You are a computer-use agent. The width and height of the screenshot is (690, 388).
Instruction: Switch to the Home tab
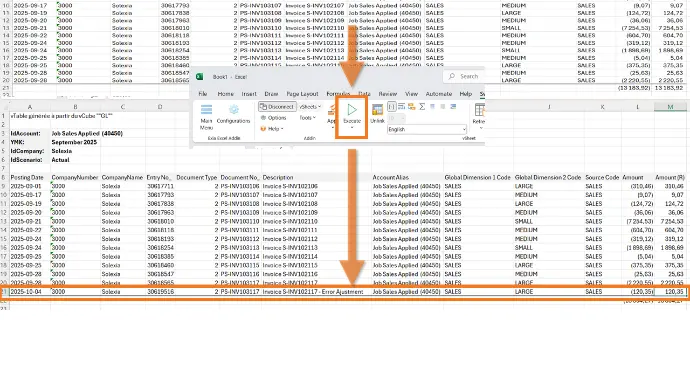[225, 94]
